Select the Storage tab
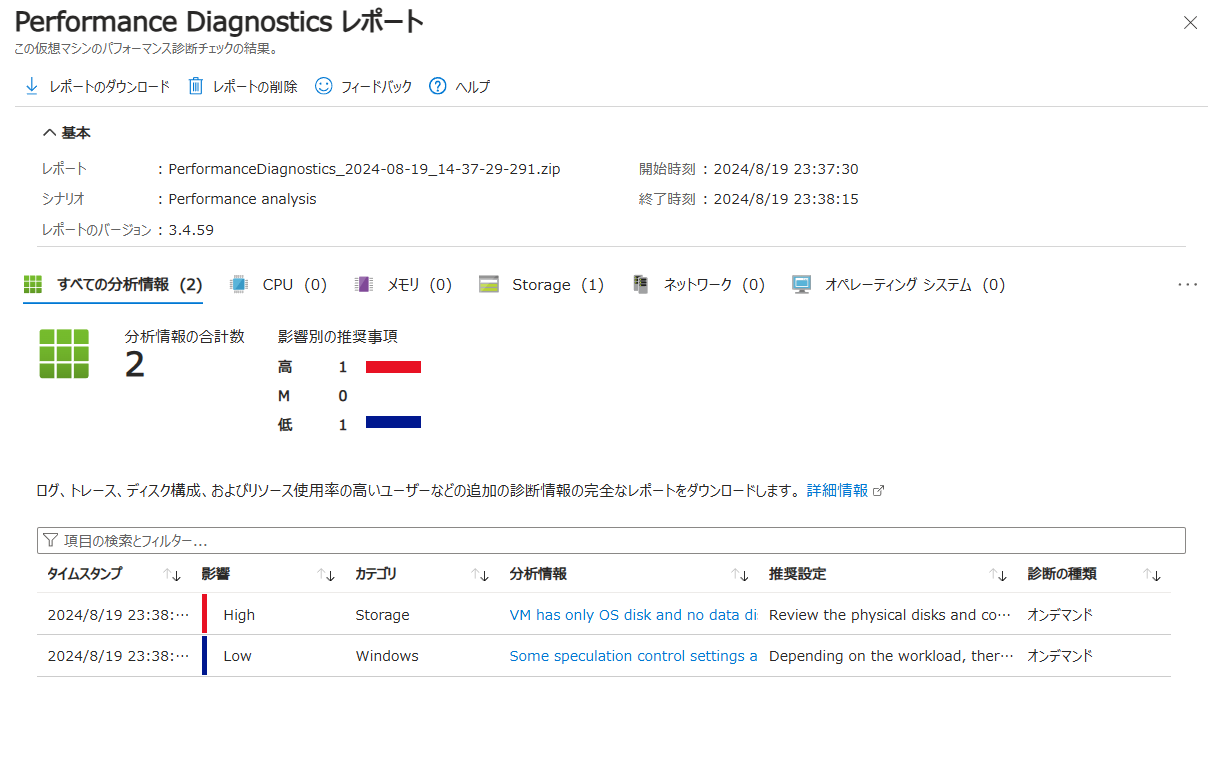 tap(541, 285)
